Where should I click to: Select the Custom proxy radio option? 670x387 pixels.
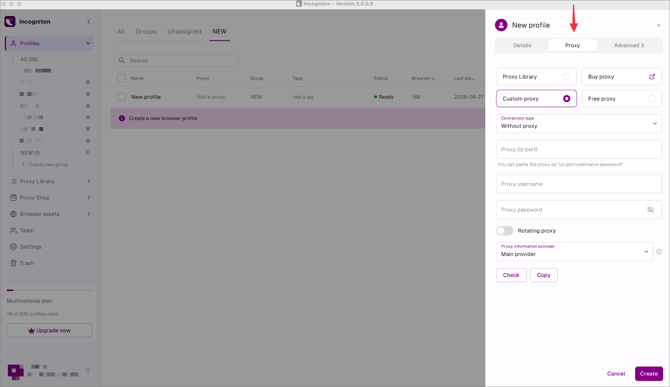tap(566, 99)
